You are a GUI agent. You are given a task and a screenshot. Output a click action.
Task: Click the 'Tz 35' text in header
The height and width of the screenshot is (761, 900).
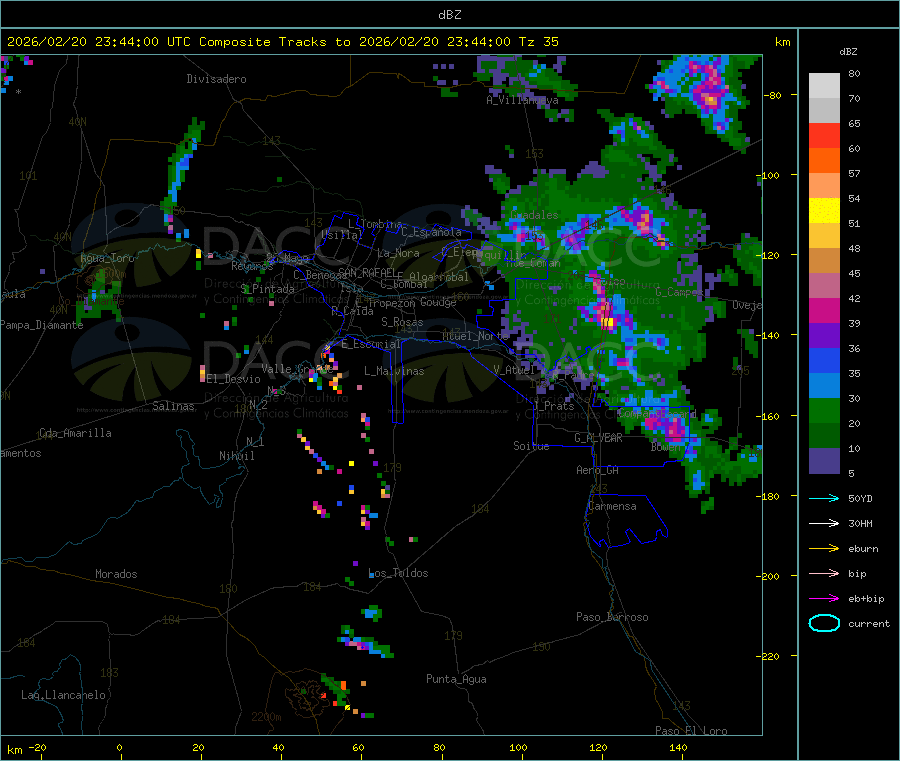pyautogui.click(x=538, y=42)
